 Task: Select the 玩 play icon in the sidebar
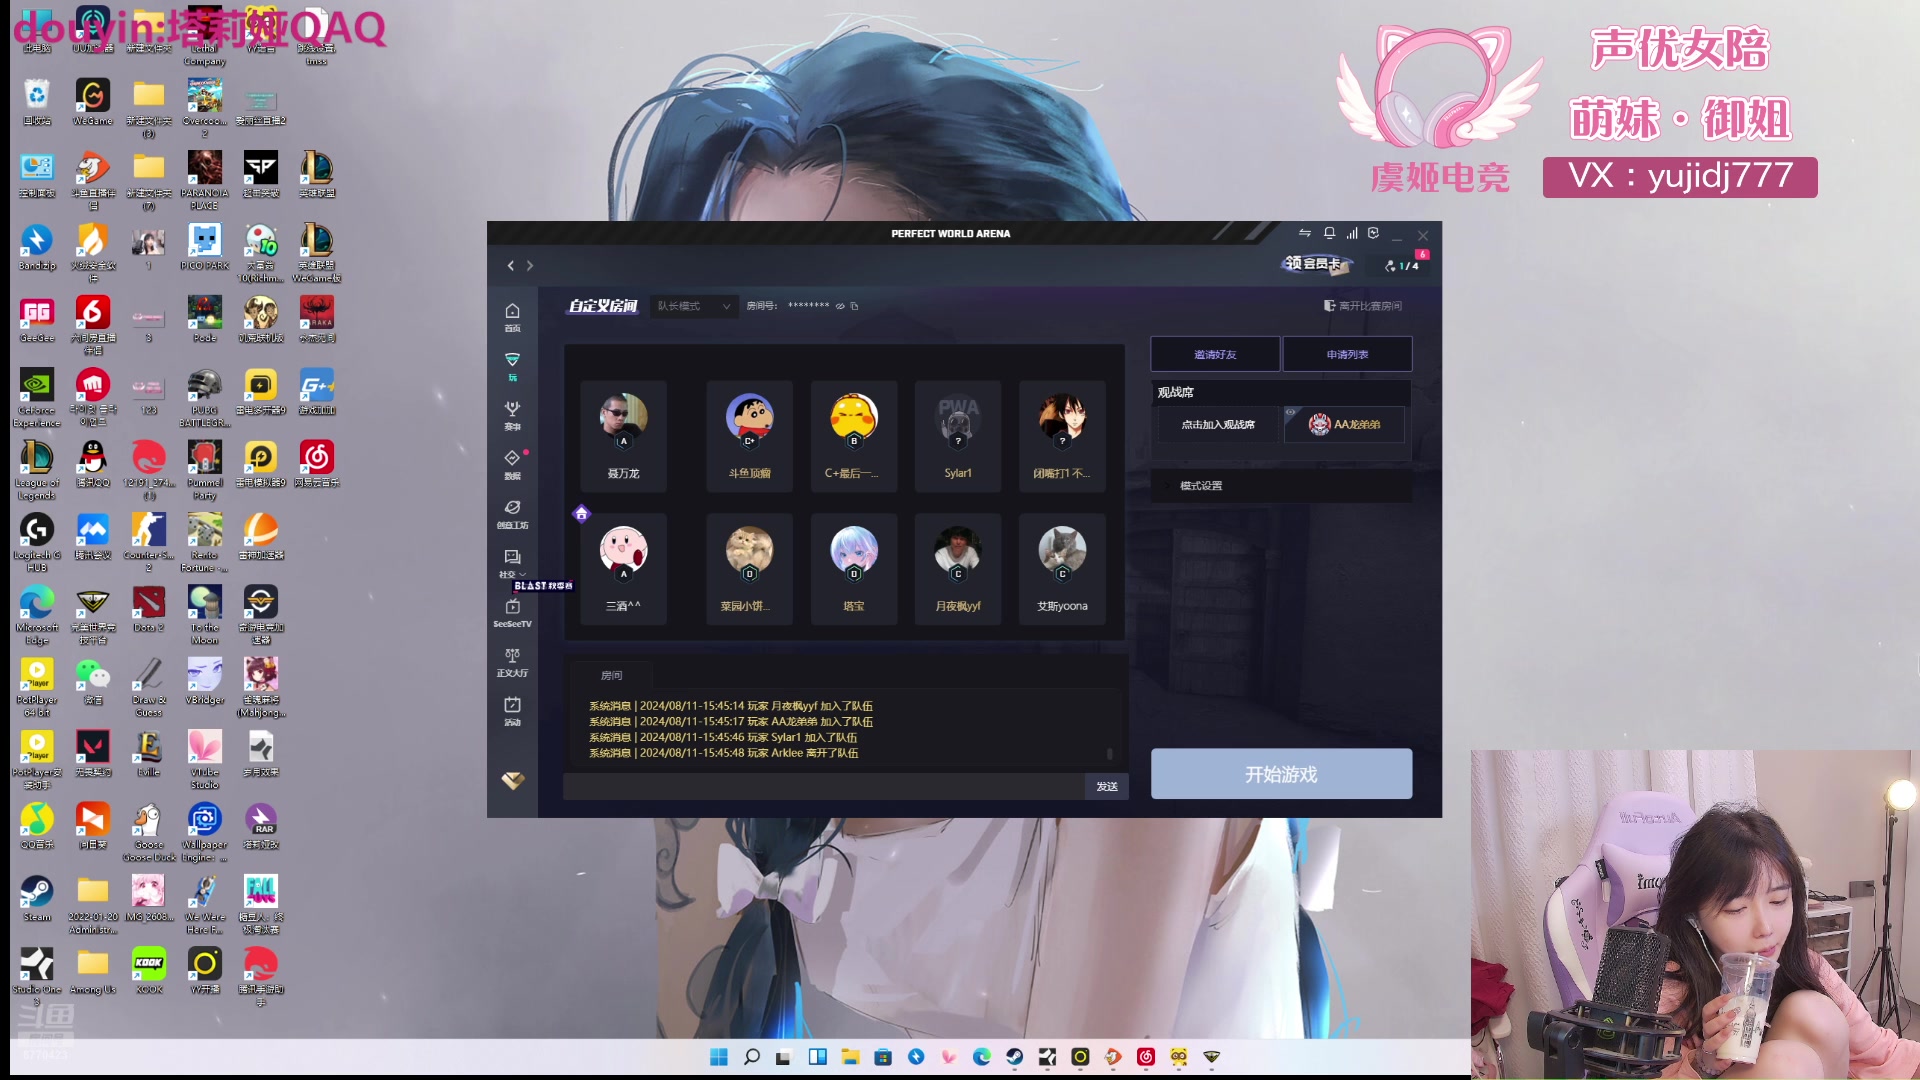[x=512, y=366]
